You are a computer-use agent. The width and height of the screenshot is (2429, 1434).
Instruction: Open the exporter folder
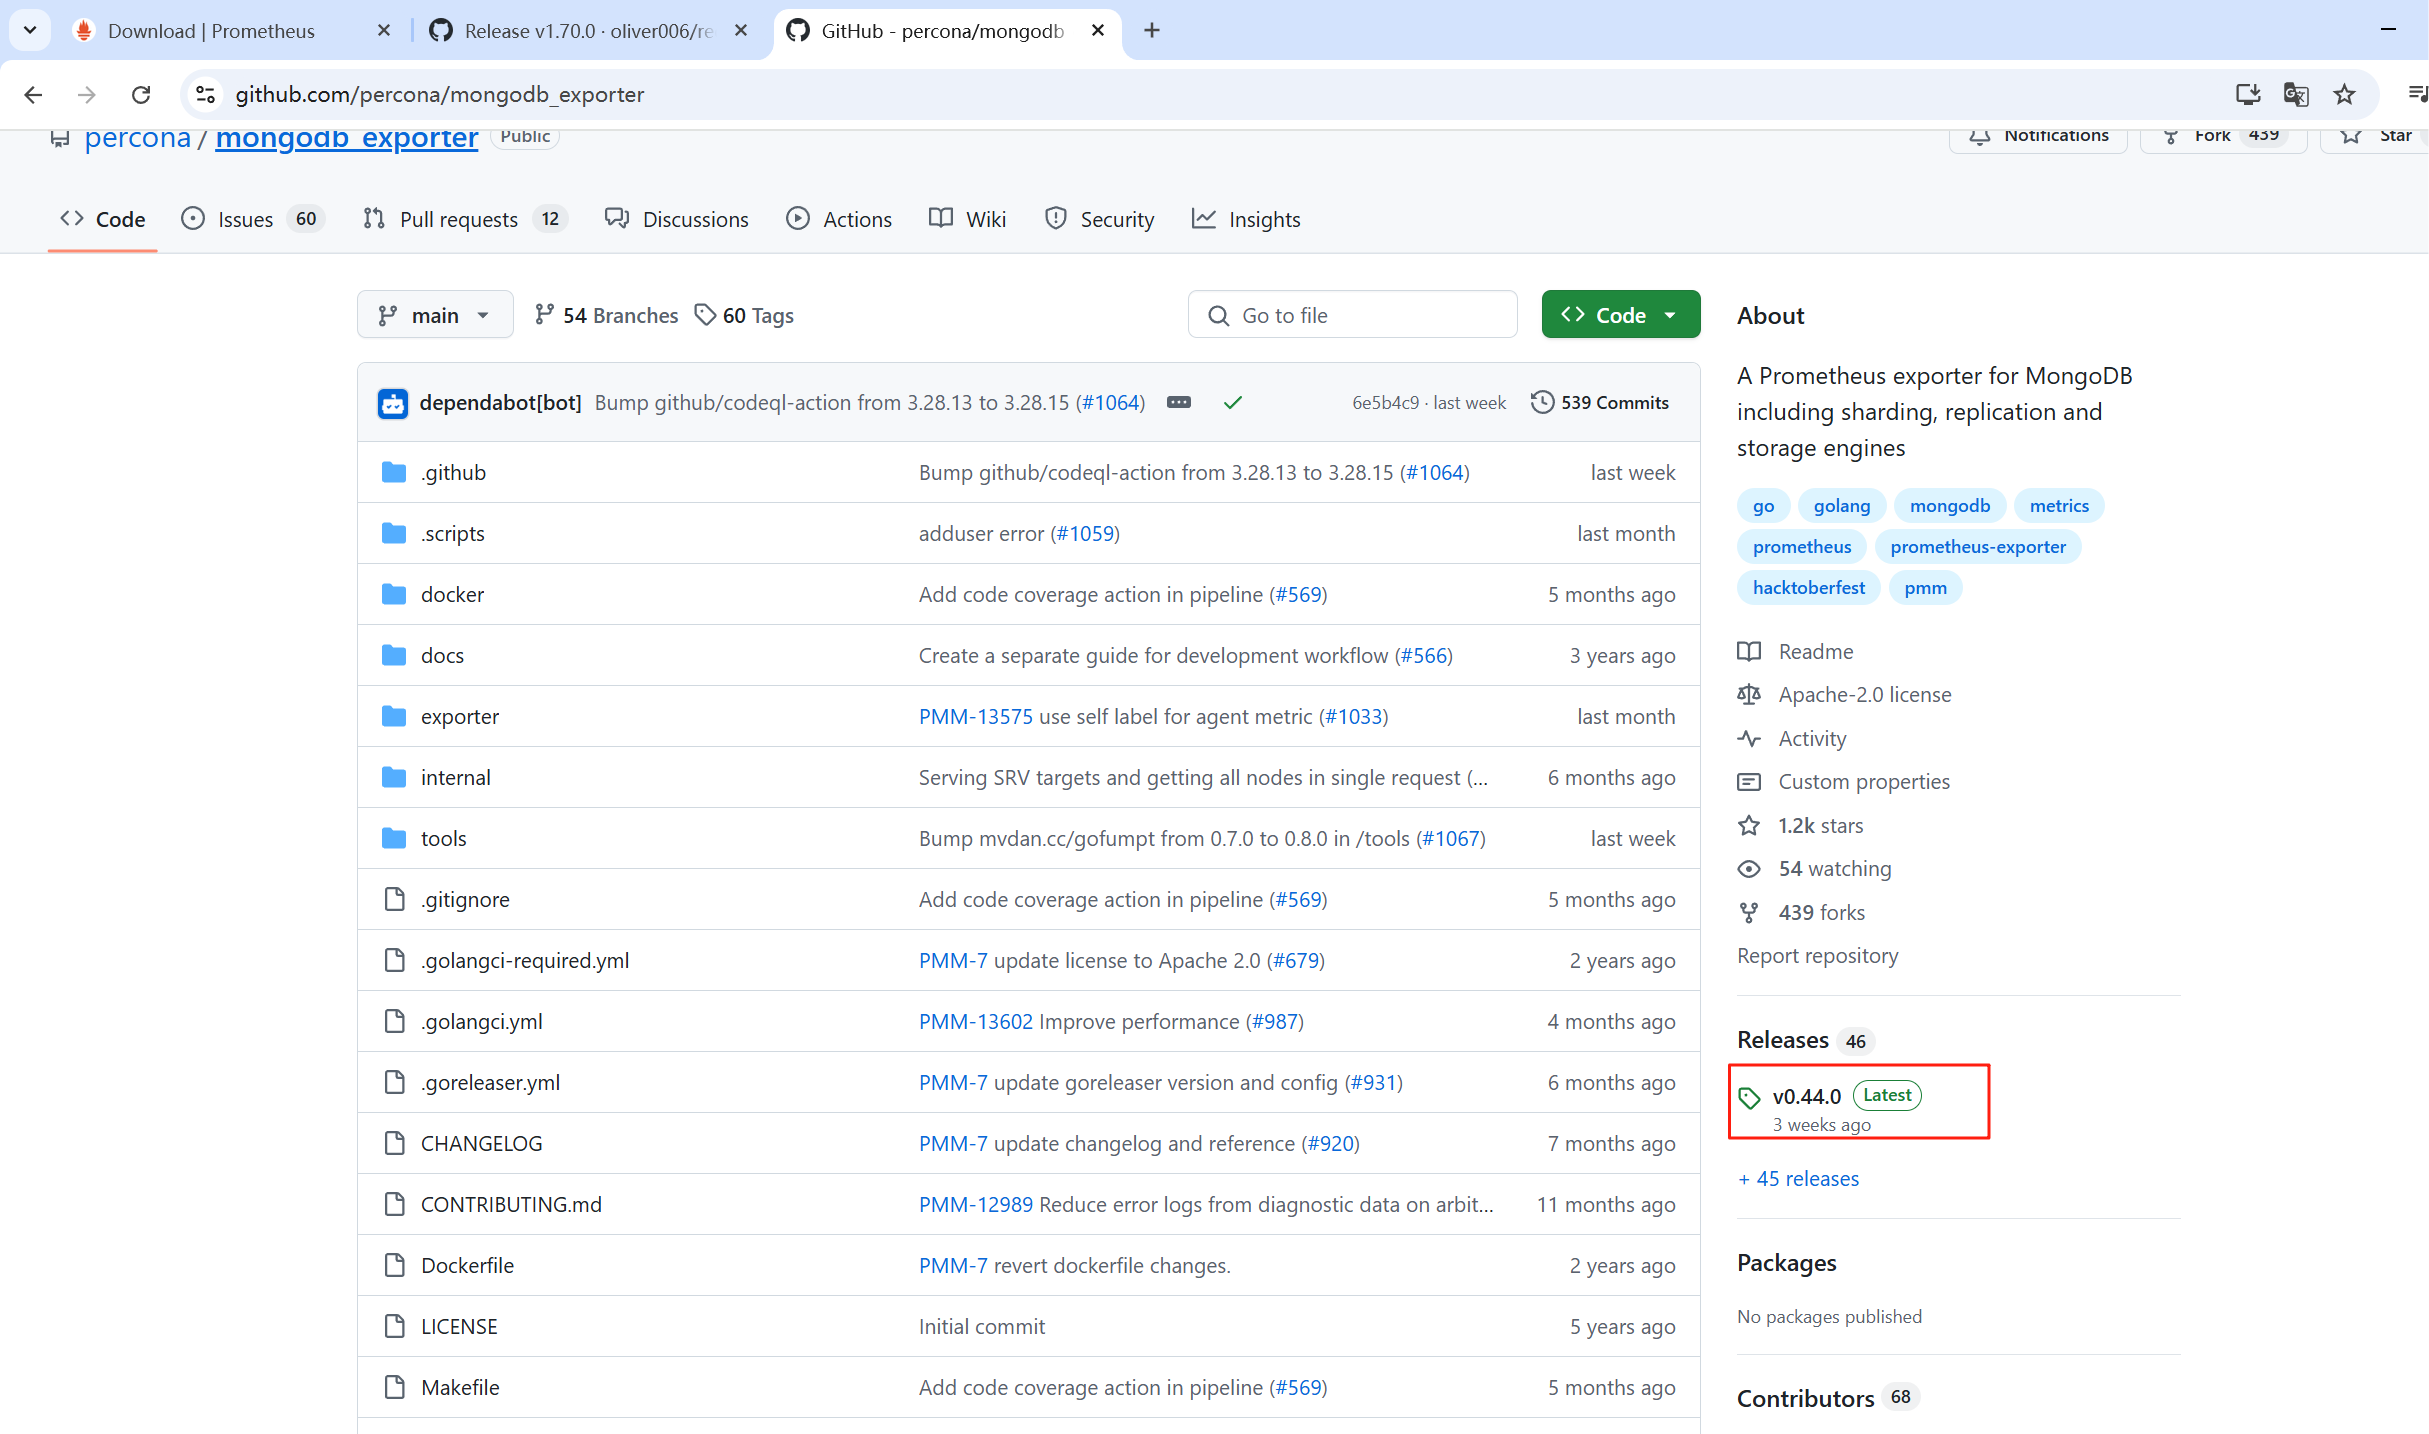pyautogui.click(x=459, y=717)
